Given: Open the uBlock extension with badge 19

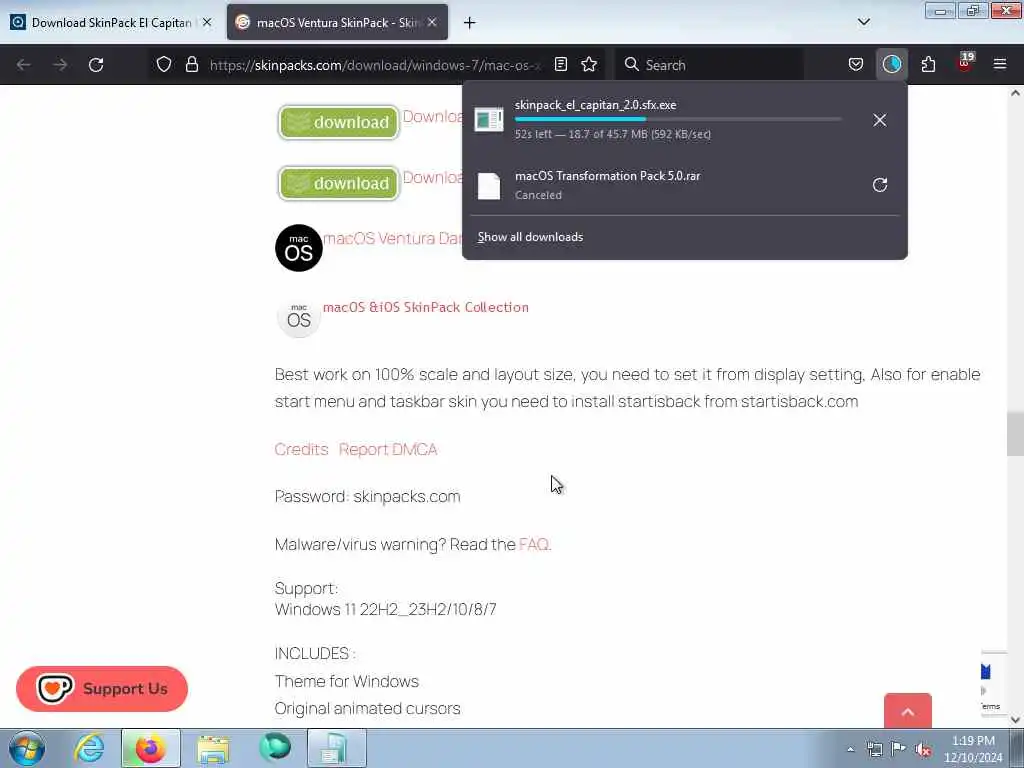Looking at the screenshot, I should tap(965, 63).
